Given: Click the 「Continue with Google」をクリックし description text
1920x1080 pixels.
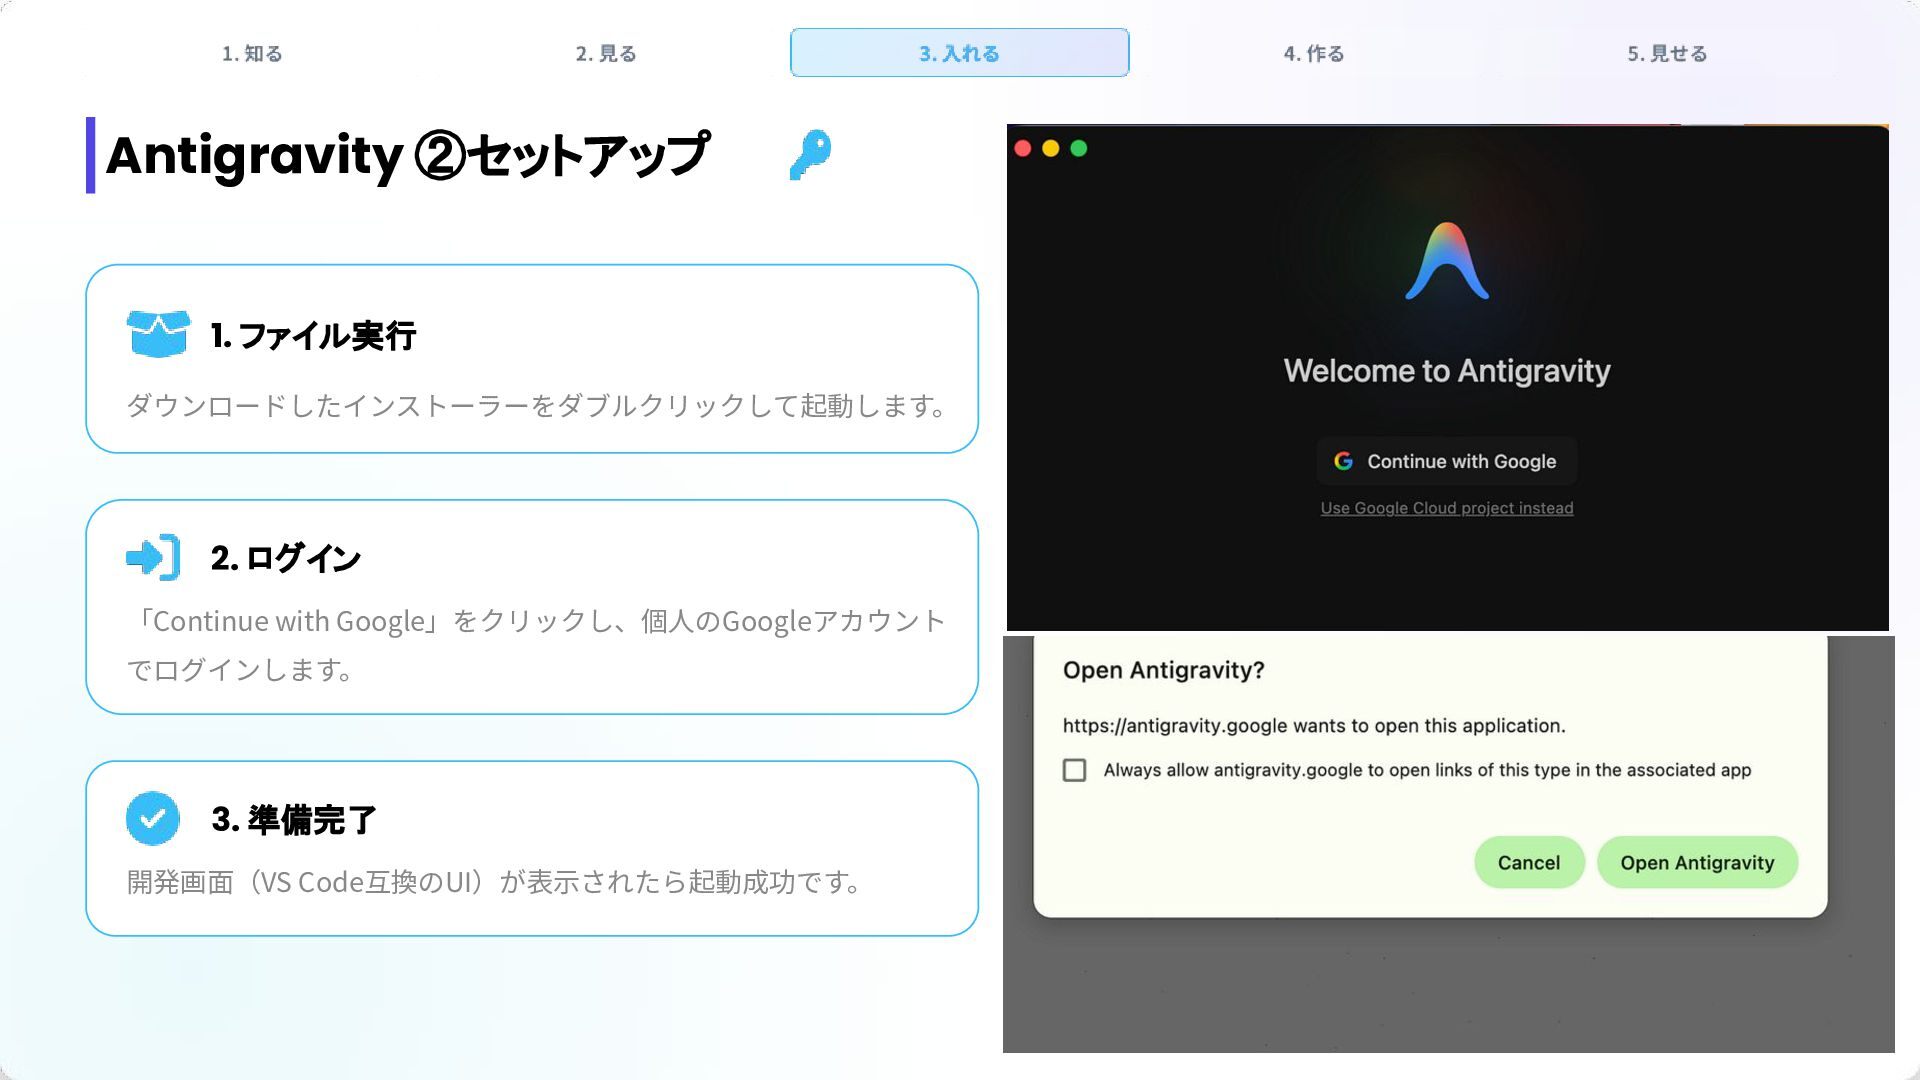Looking at the screenshot, I should pyautogui.click(x=536, y=645).
